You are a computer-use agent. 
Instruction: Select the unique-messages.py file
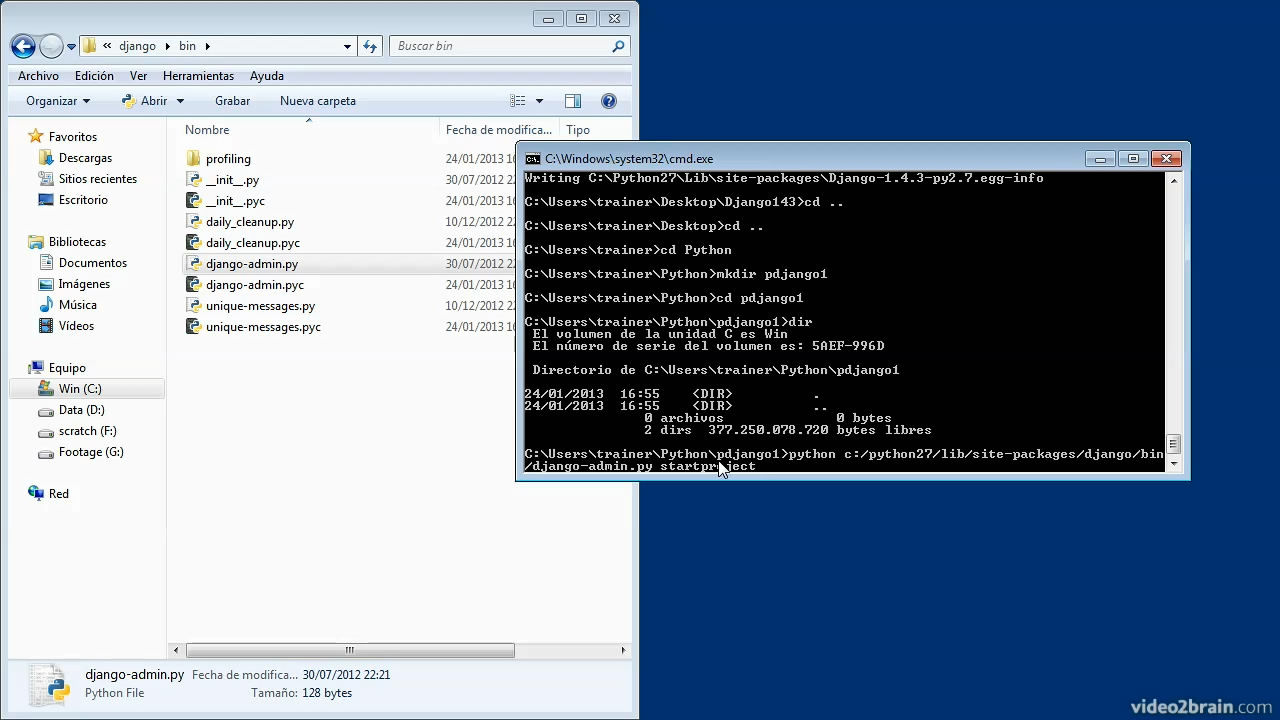click(x=260, y=306)
